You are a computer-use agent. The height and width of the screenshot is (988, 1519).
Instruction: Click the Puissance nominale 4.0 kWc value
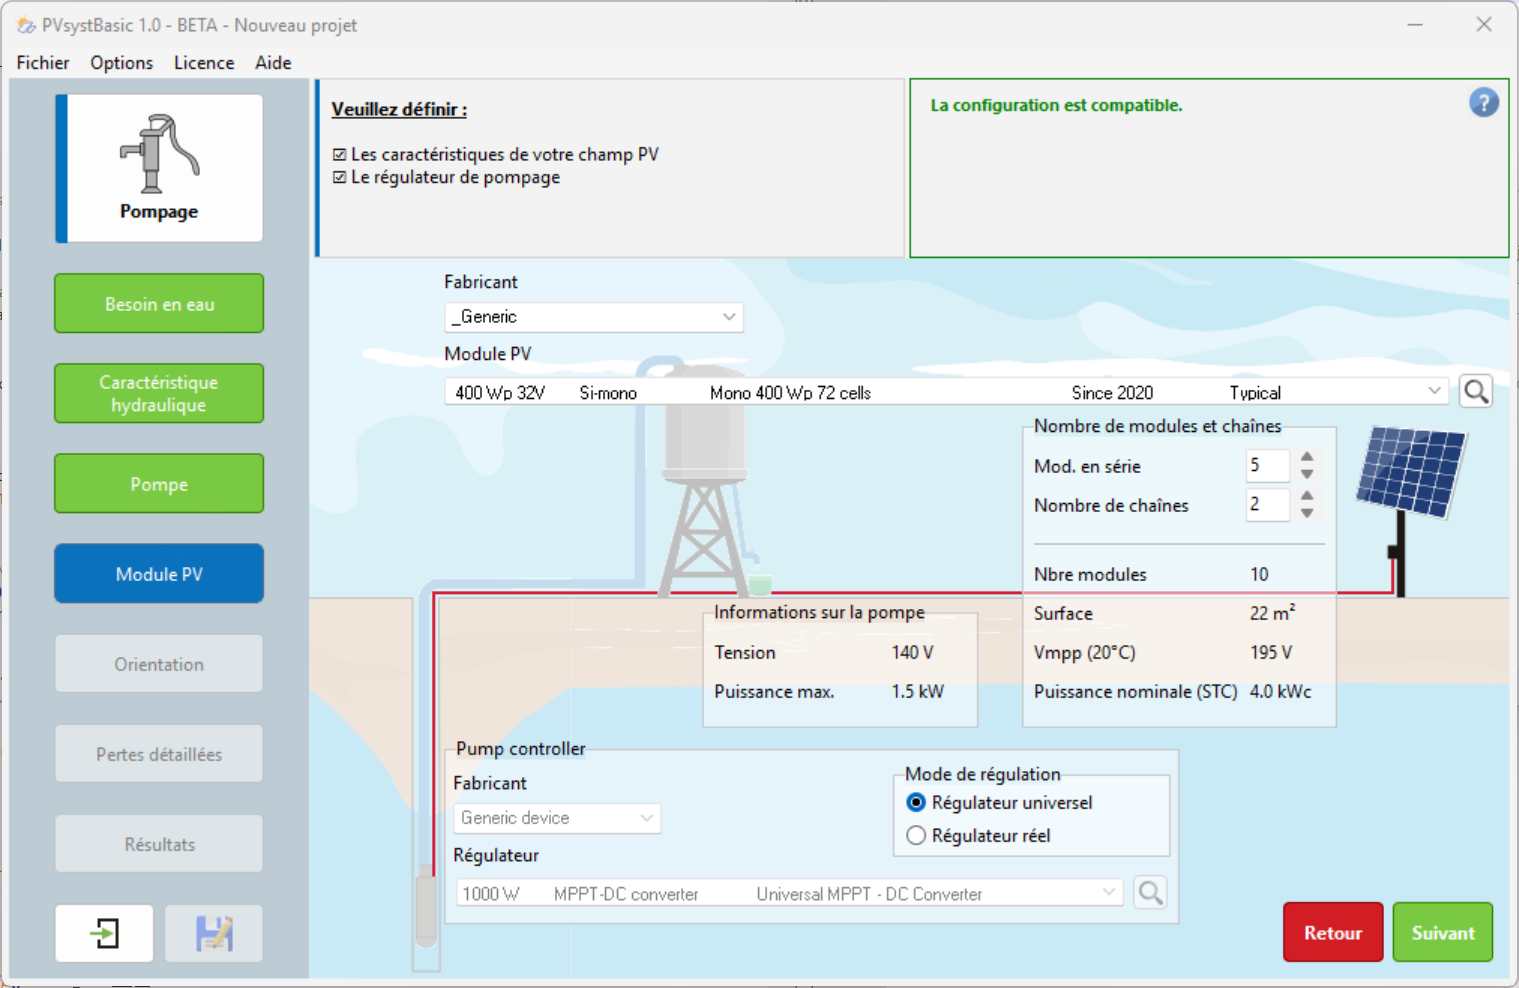1280,691
